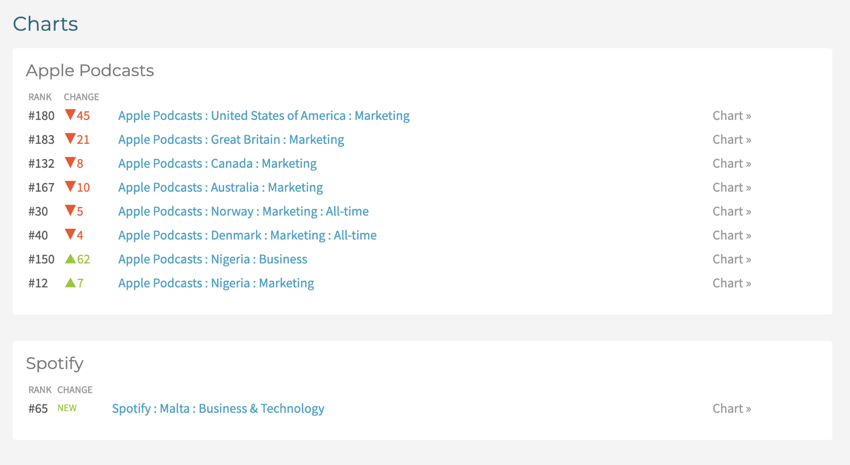Screen dimensions: 850x465
Task: View Chart » for United States Marketing row
Action: point(731,116)
